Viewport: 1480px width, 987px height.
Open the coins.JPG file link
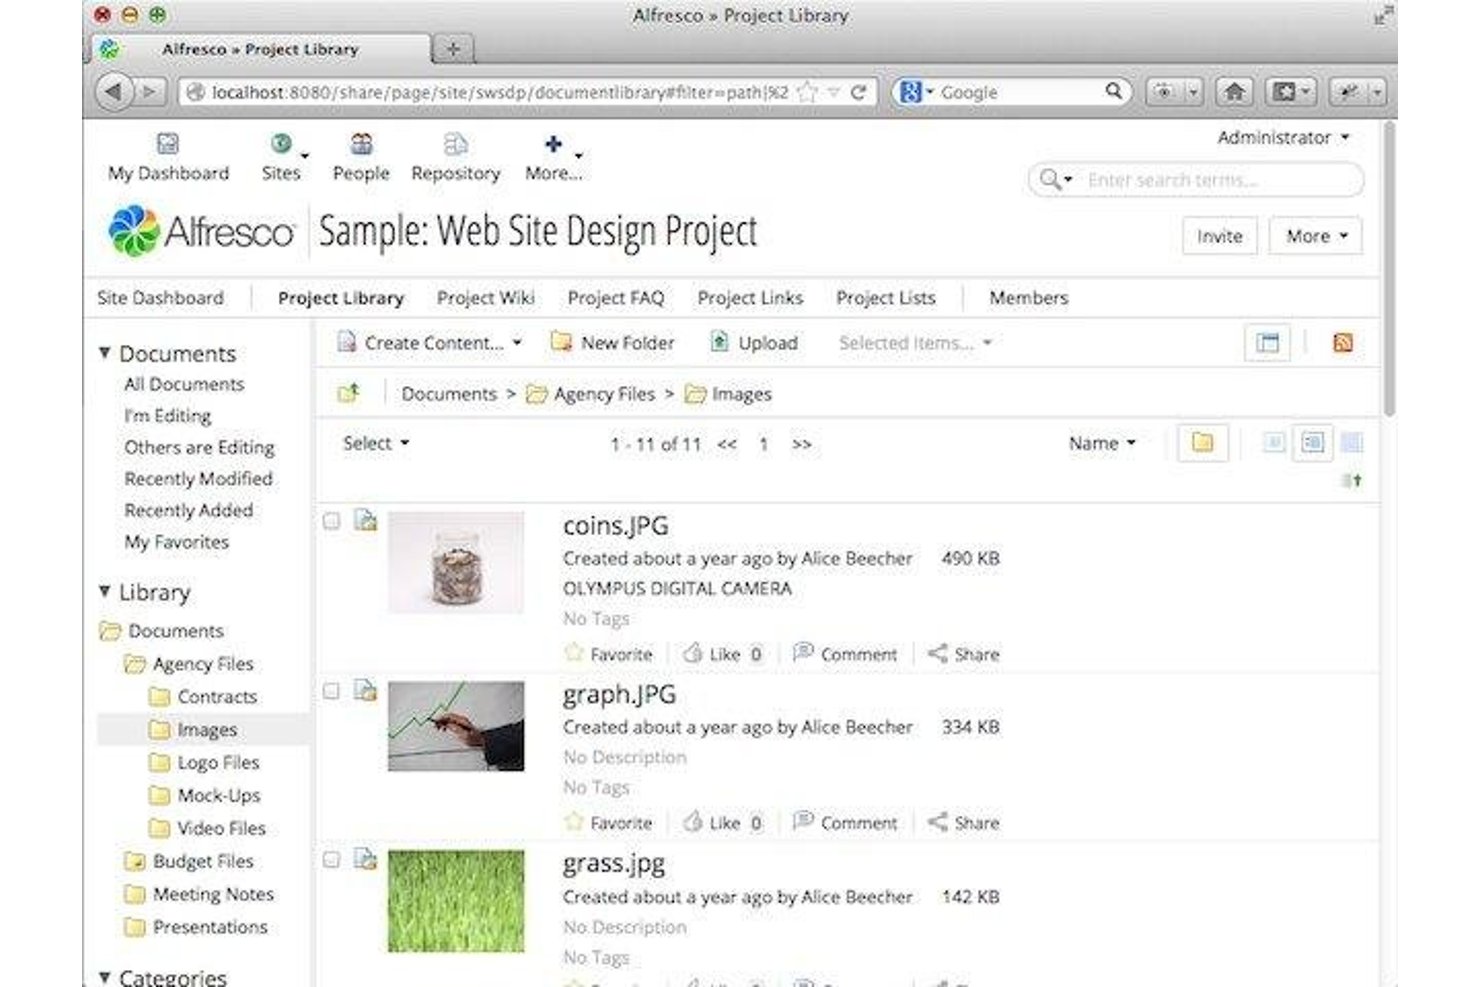click(x=616, y=525)
